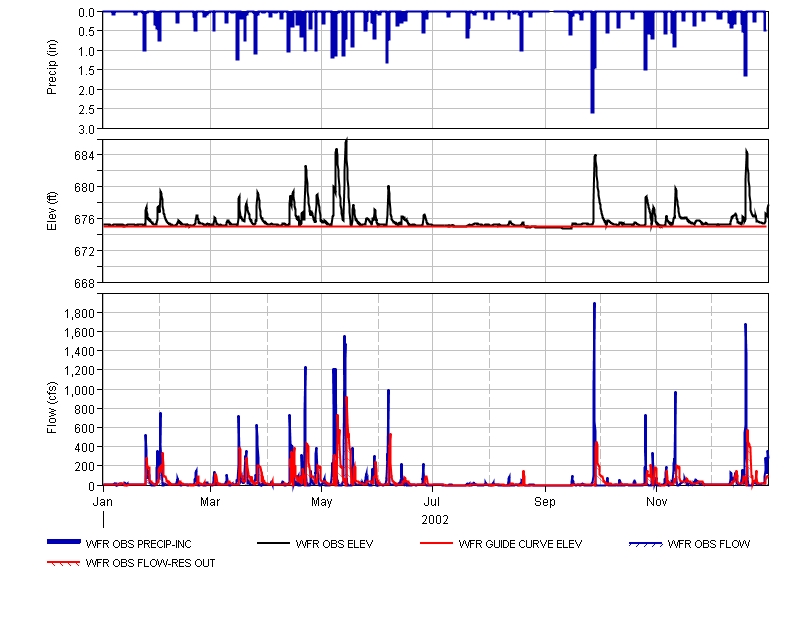Viewport: 800px width, 627px height.
Task: Click the Jan tick label on time axis
Action: click(x=103, y=500)
